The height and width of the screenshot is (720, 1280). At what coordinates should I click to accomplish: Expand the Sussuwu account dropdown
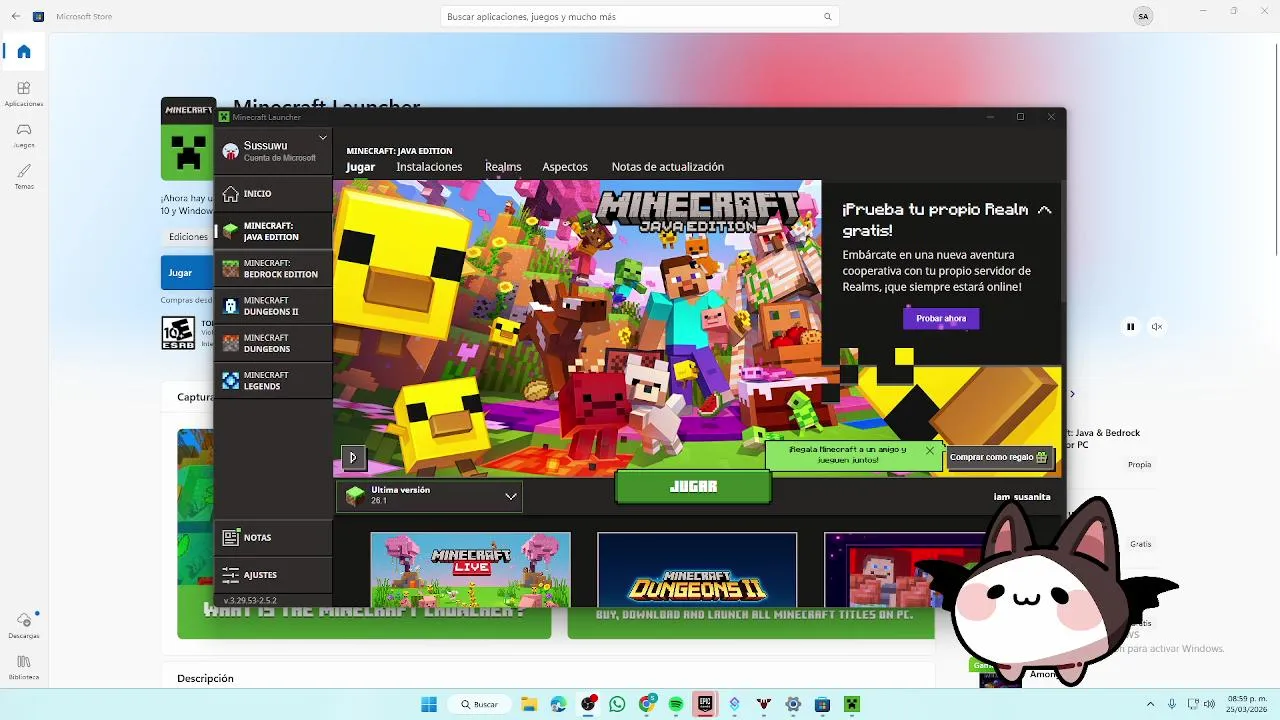click(x=323, y=138)
